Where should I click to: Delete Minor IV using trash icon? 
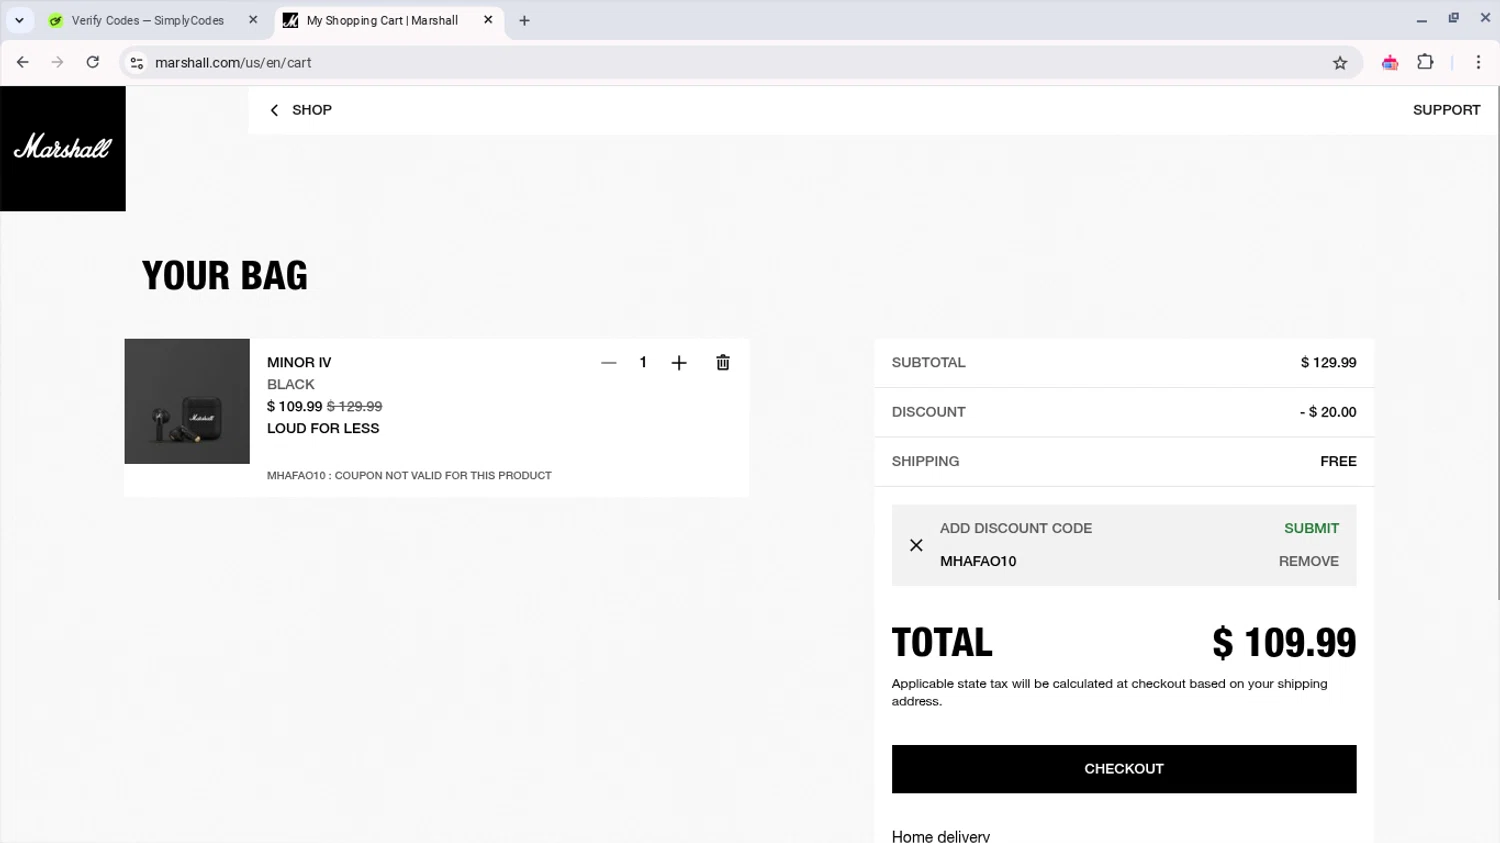coord(723,363)
